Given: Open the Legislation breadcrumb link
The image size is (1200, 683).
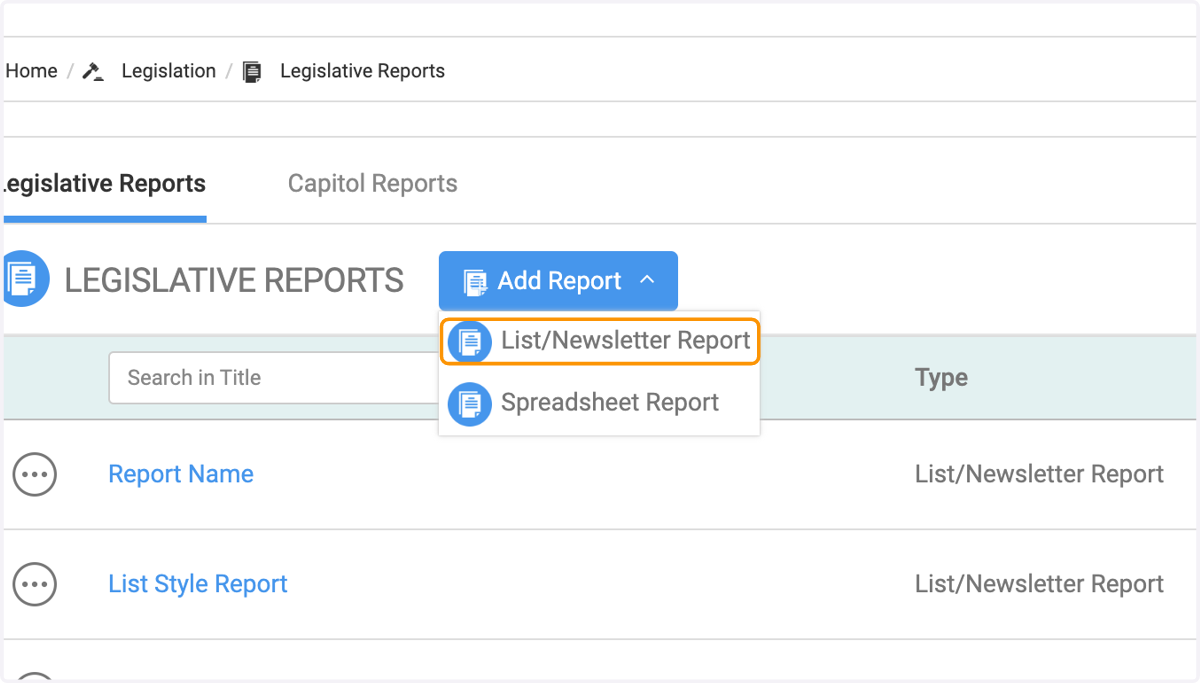Looking at the screenshot, I should pos(168,71).
